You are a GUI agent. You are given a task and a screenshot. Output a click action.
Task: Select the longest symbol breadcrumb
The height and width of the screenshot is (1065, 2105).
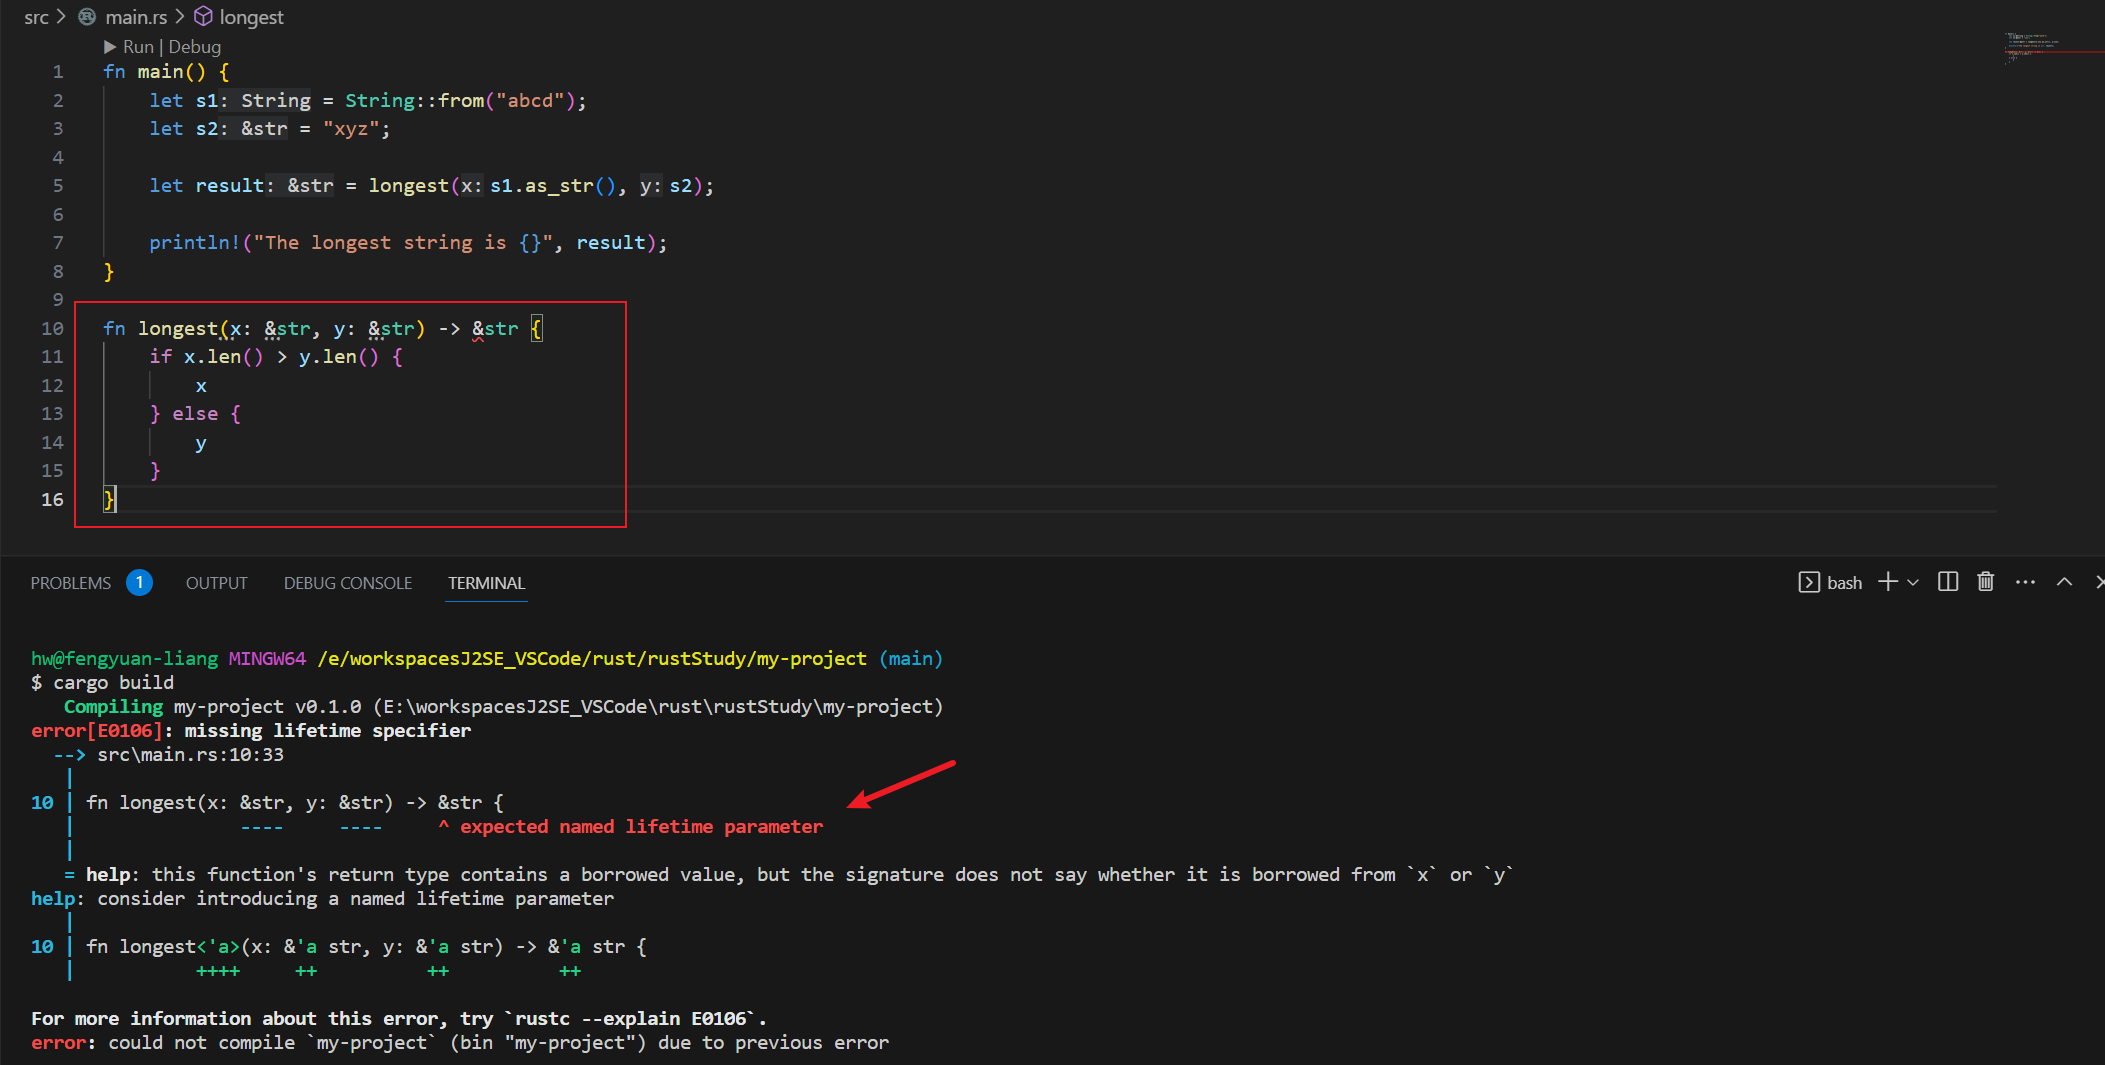pos(251,17)
